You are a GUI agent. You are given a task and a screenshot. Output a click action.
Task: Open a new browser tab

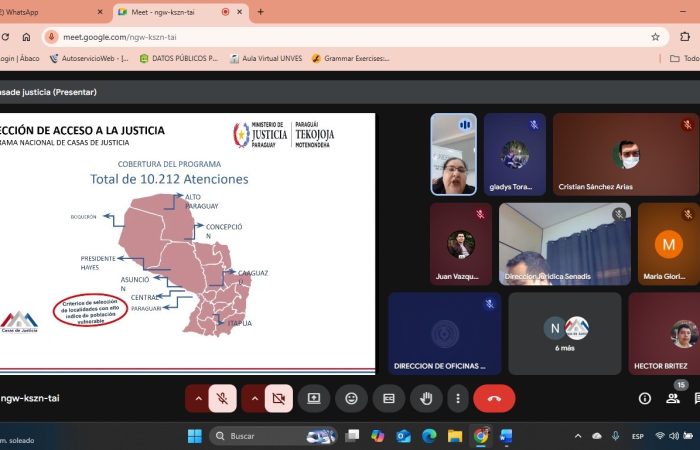tap(261, 12)
